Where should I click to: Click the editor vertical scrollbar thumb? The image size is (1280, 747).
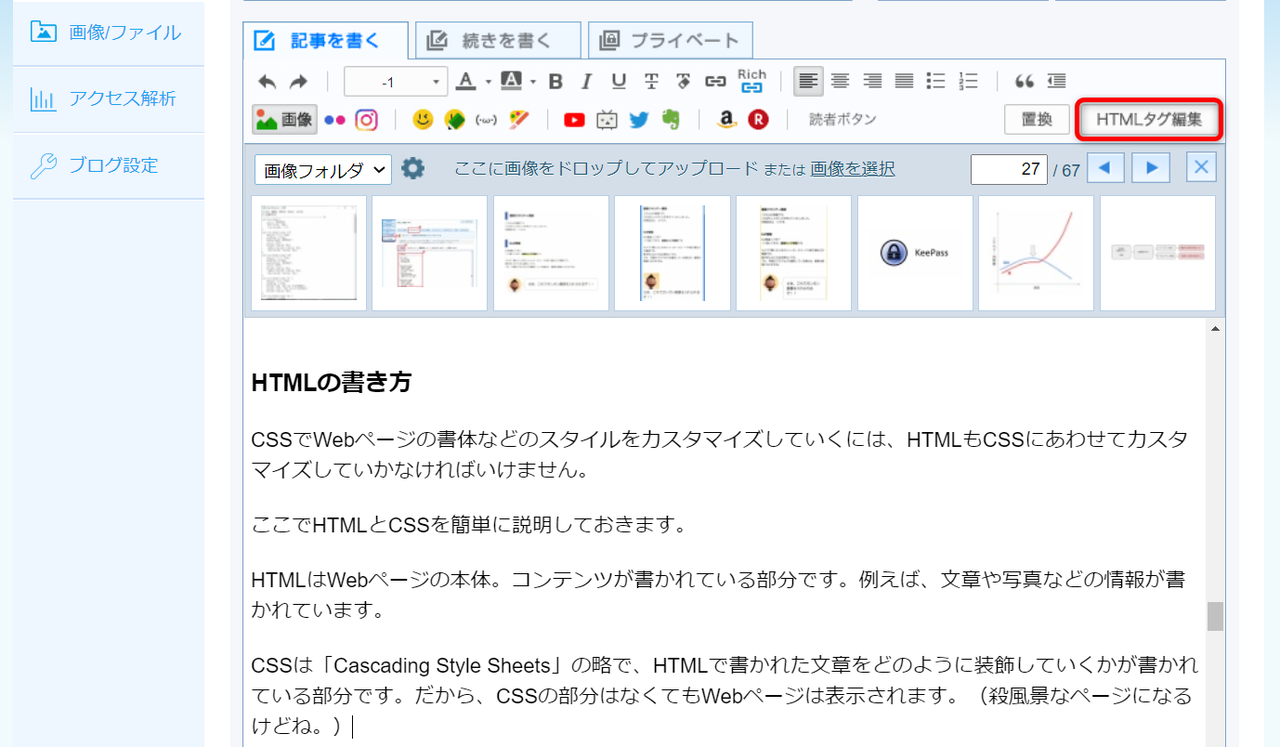point(1215,616)
